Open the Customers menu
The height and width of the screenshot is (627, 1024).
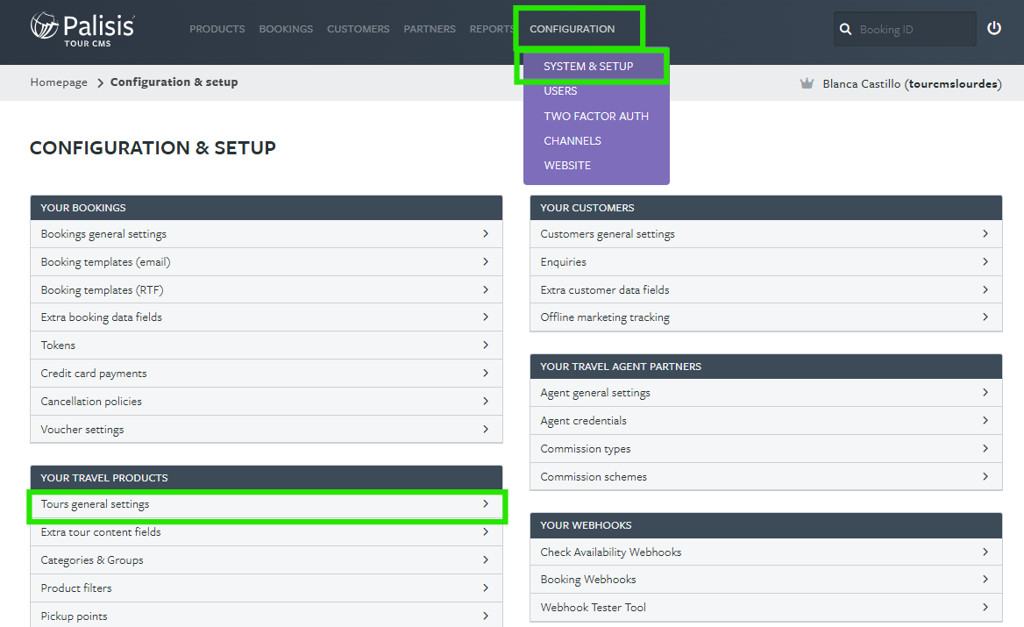[x=358, y=29]
